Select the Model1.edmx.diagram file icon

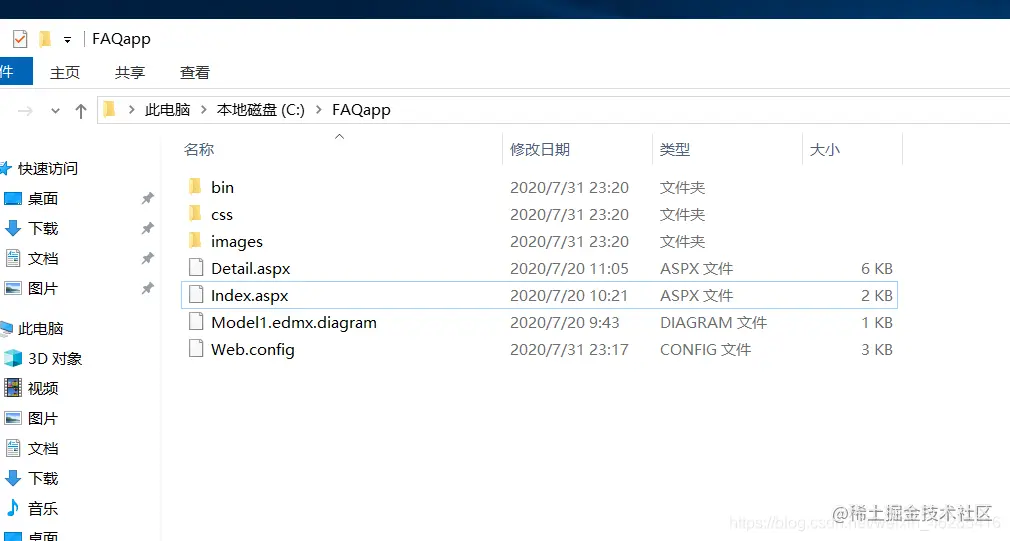coord(196,321)
